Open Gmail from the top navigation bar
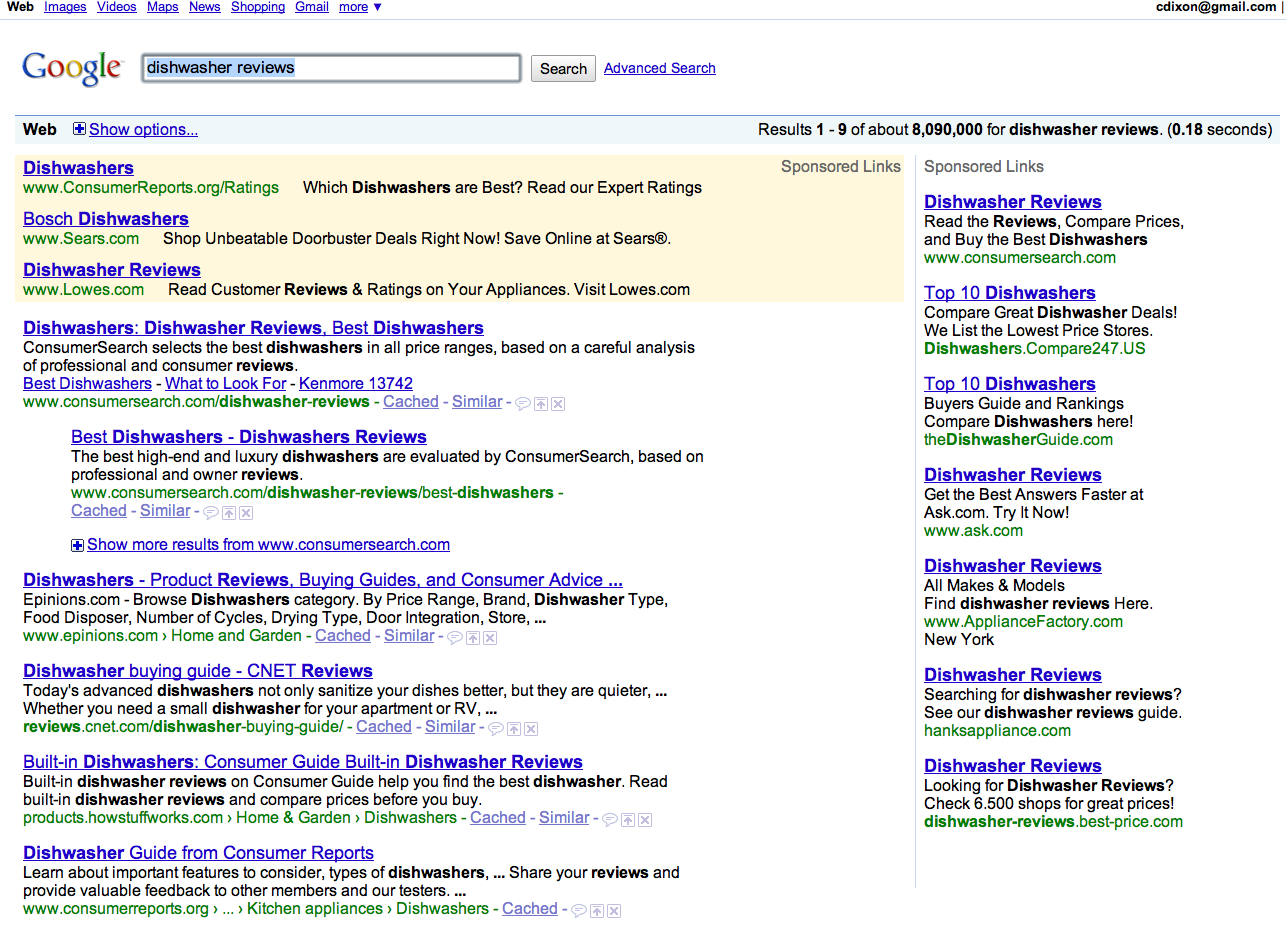Screen dimensions: 1286x929 (311, 7)
